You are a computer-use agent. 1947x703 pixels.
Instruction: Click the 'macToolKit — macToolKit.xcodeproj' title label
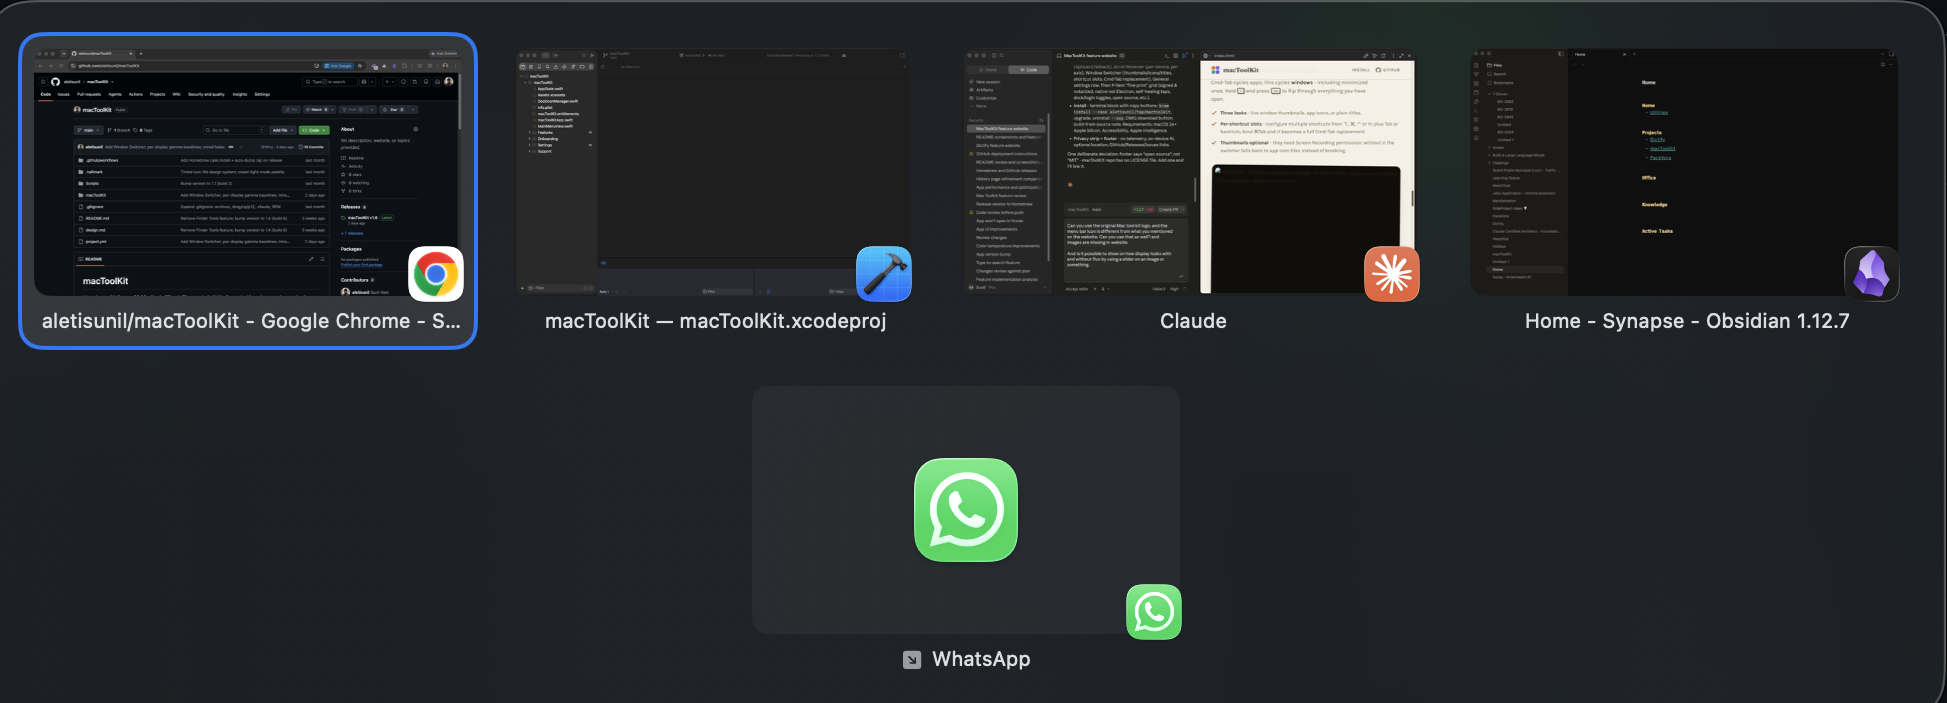[715, 321]
